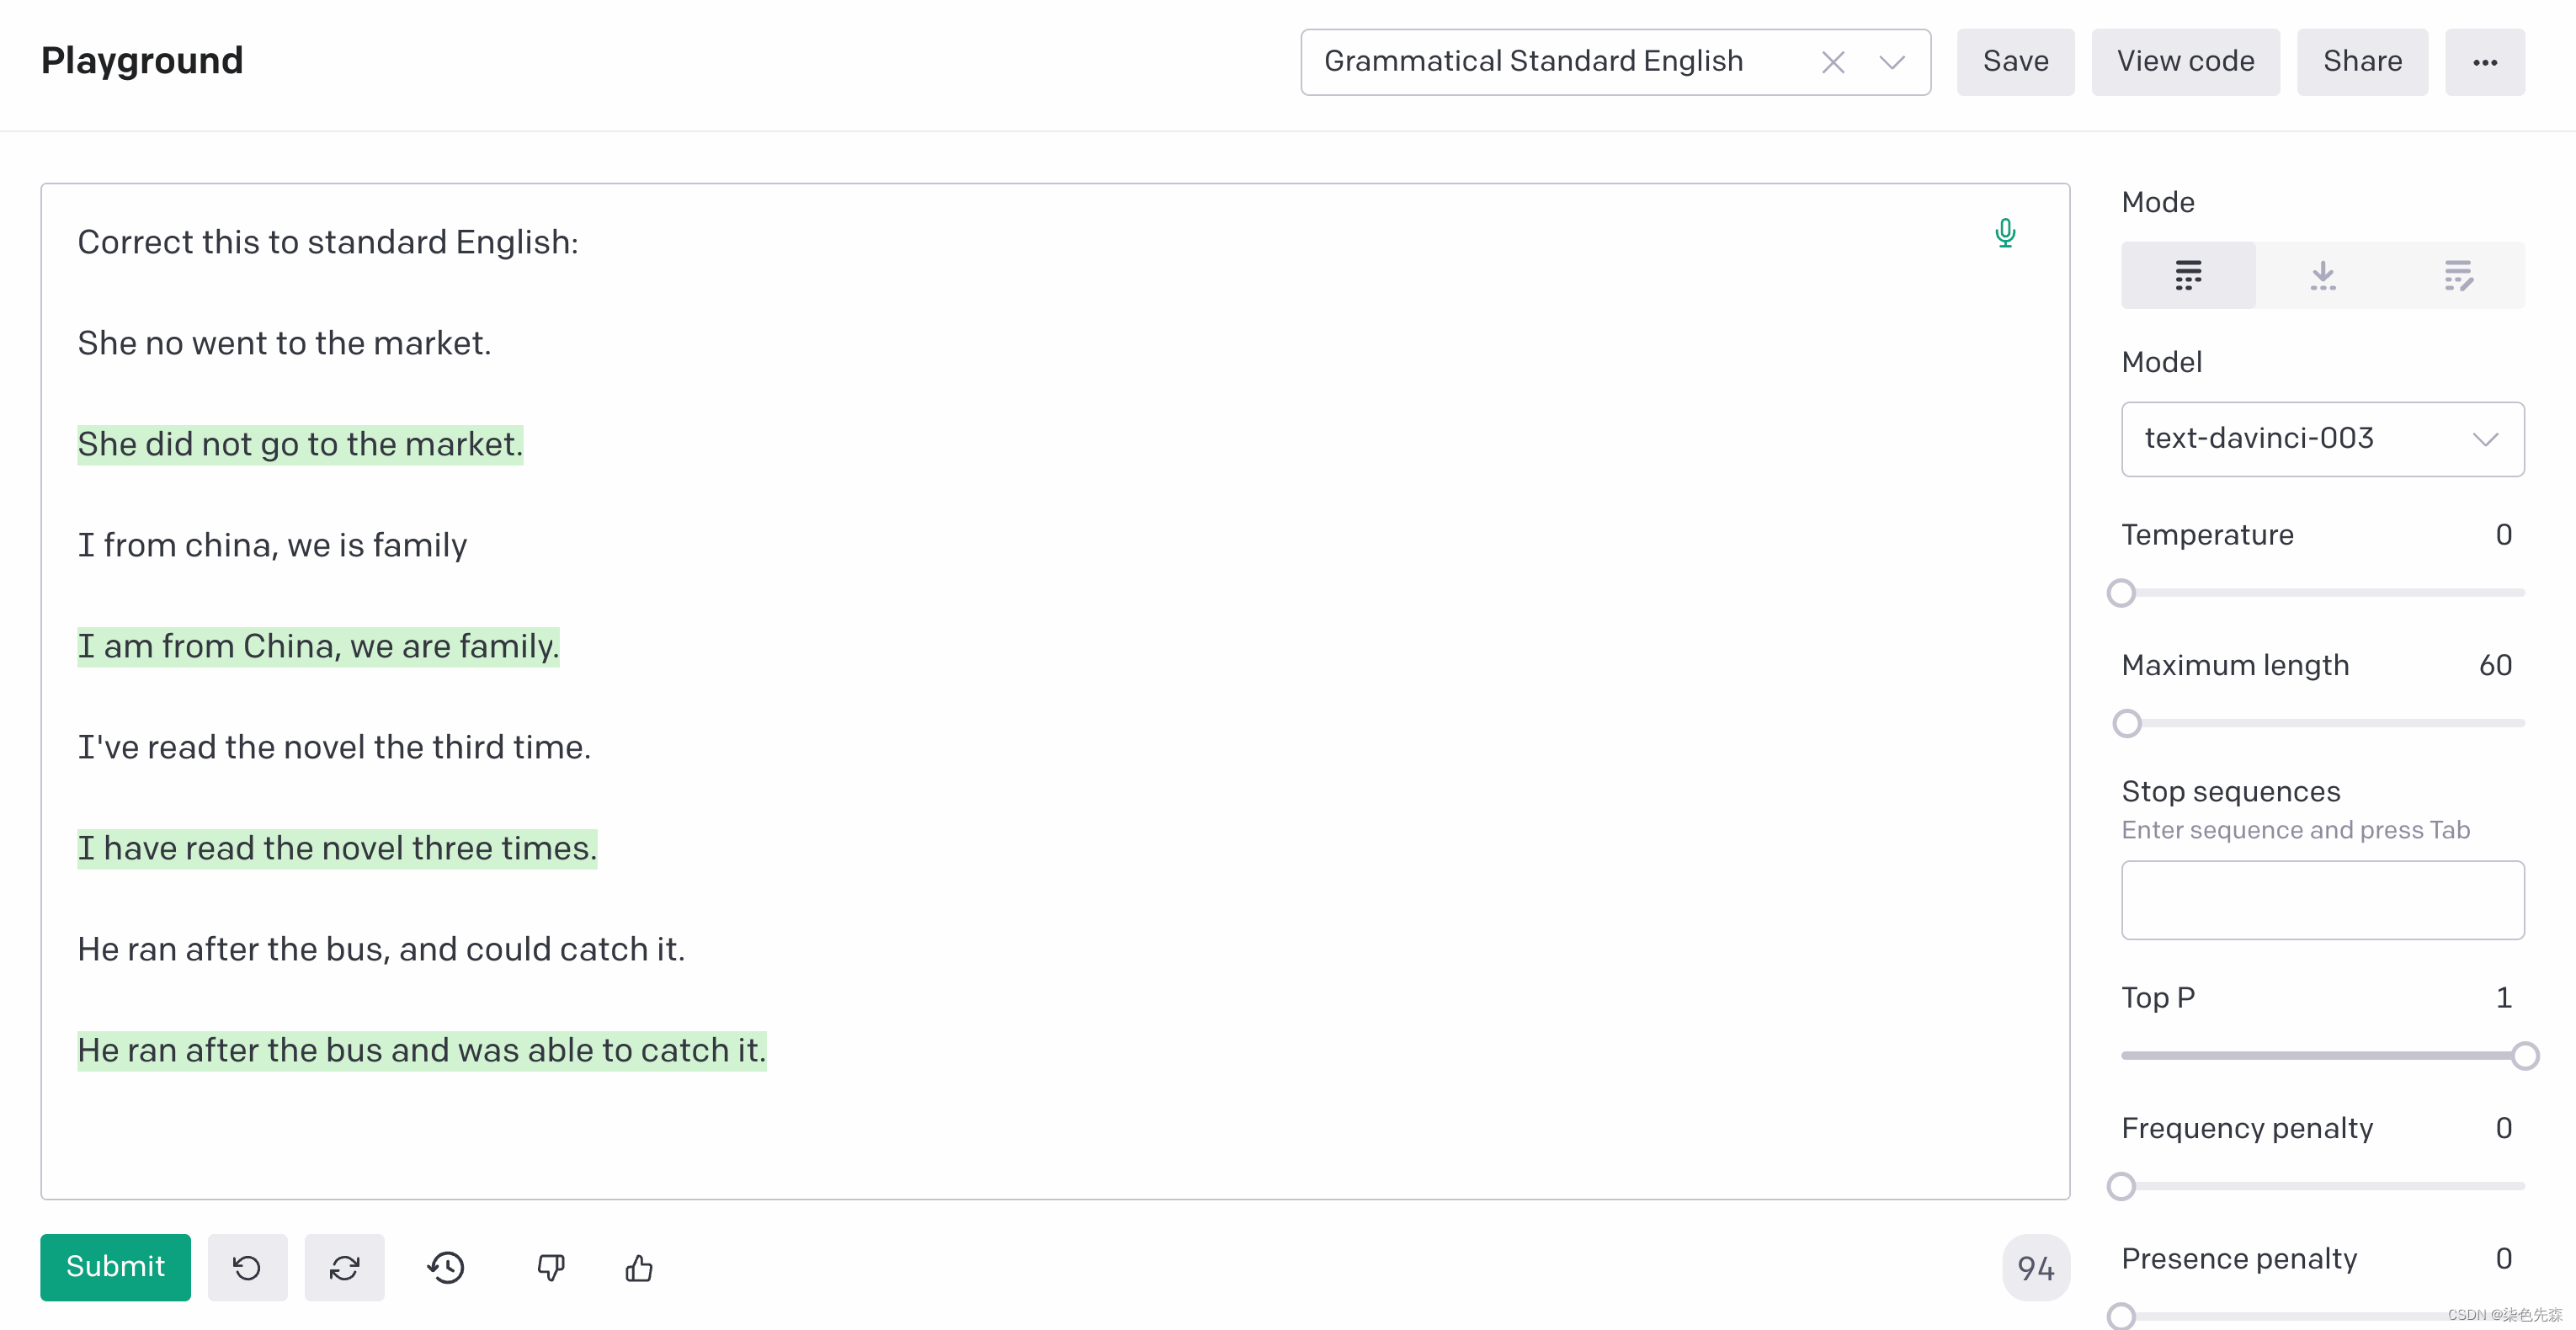2576x1330 pixels.
Task: Click the Stop sequences input field
Action: pos(2322,899)
